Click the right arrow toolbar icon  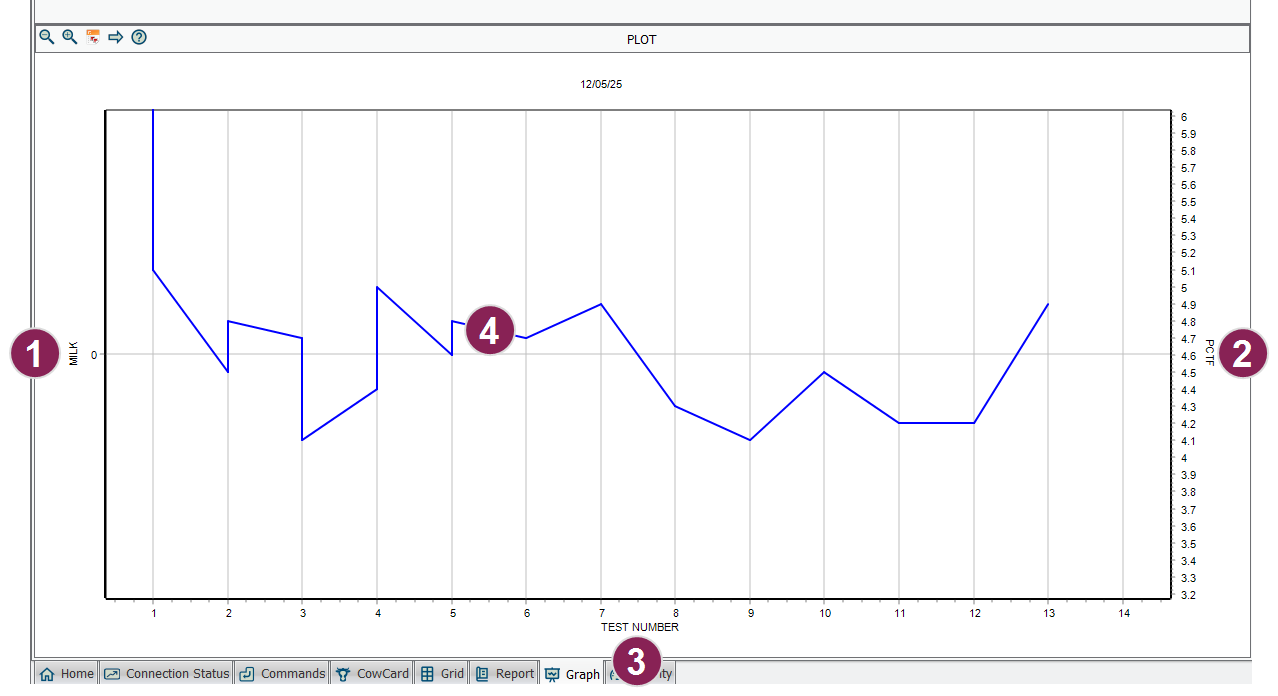(x=116, y=37)
